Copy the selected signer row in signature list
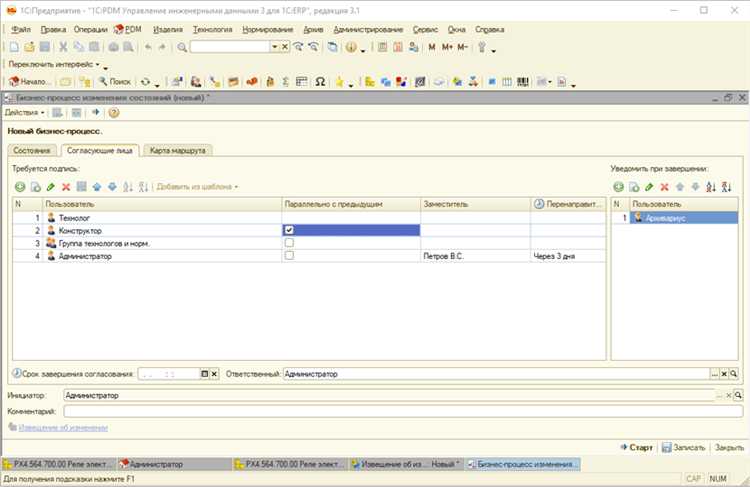750x487 pixels. click(x=35, y=187)
